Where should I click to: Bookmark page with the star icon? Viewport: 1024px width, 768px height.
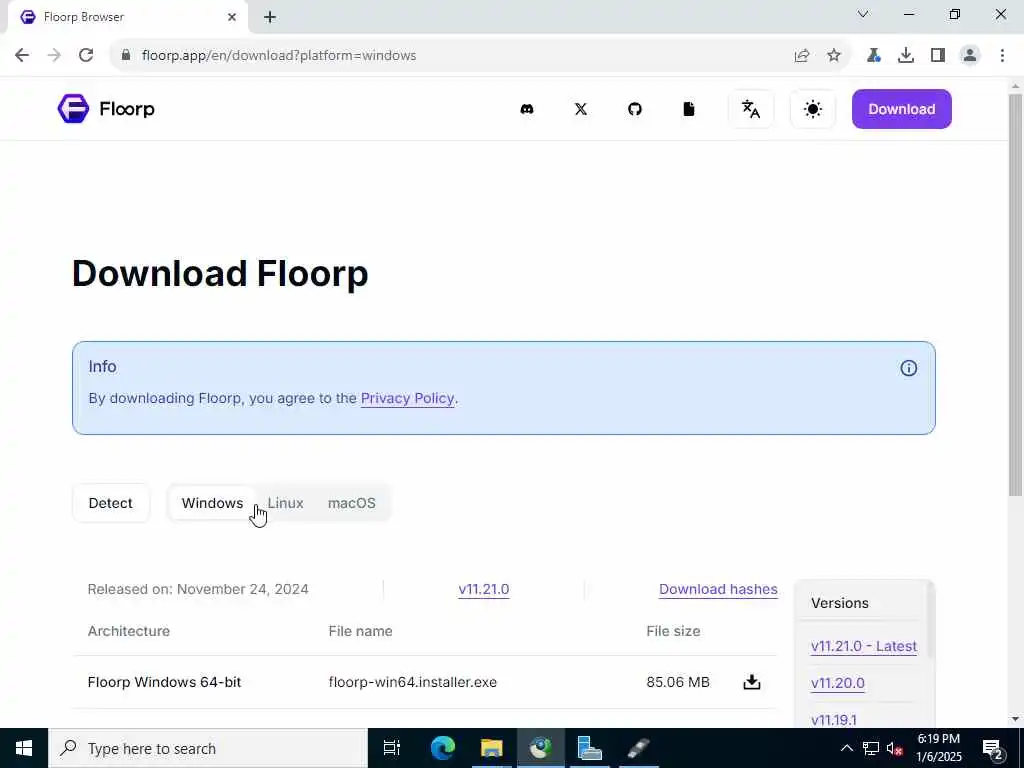(x=834, y=55)
